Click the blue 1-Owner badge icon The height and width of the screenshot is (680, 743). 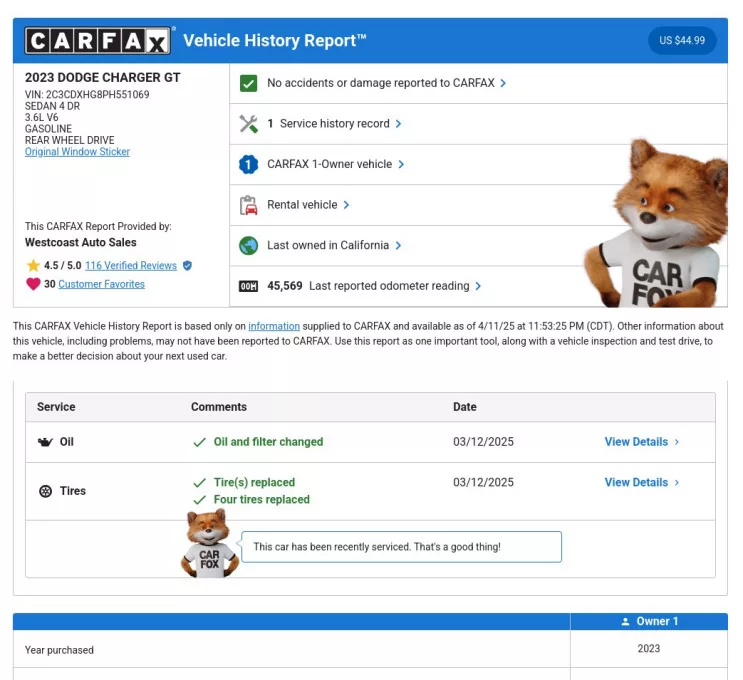pyautogui.click(x=249, y=164)
